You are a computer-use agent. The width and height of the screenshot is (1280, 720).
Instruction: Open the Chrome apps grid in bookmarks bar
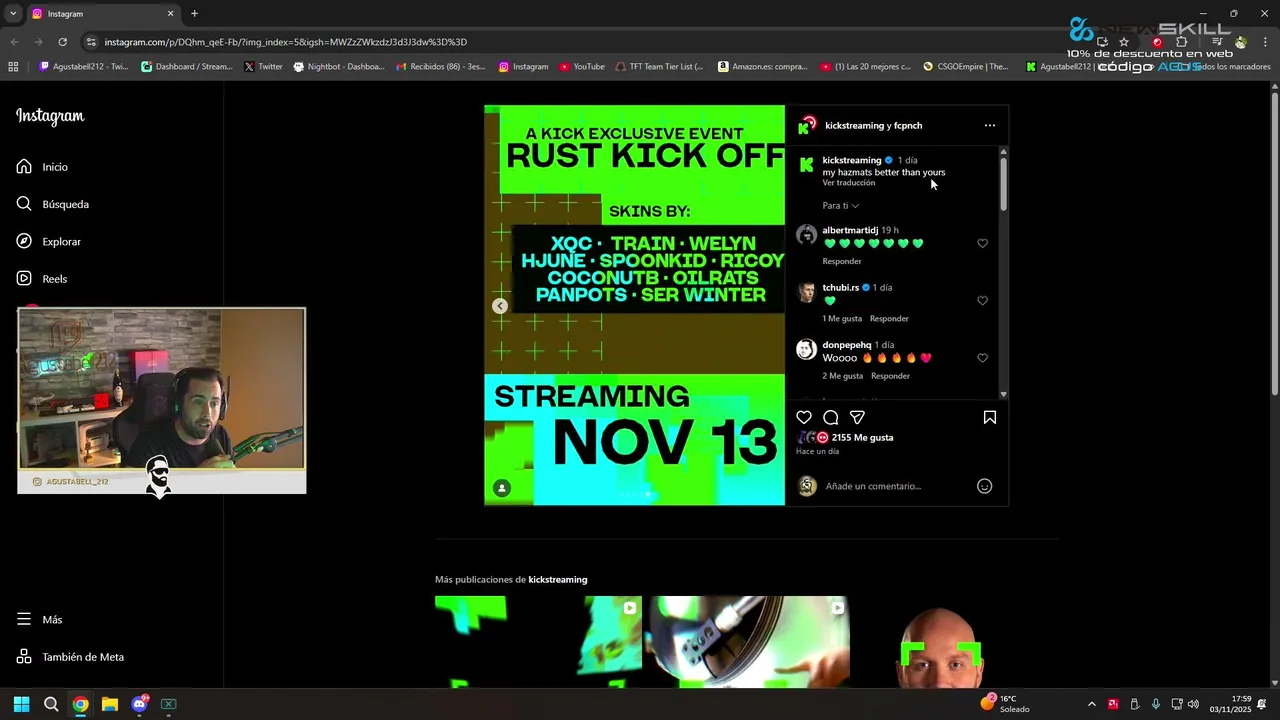13,67
